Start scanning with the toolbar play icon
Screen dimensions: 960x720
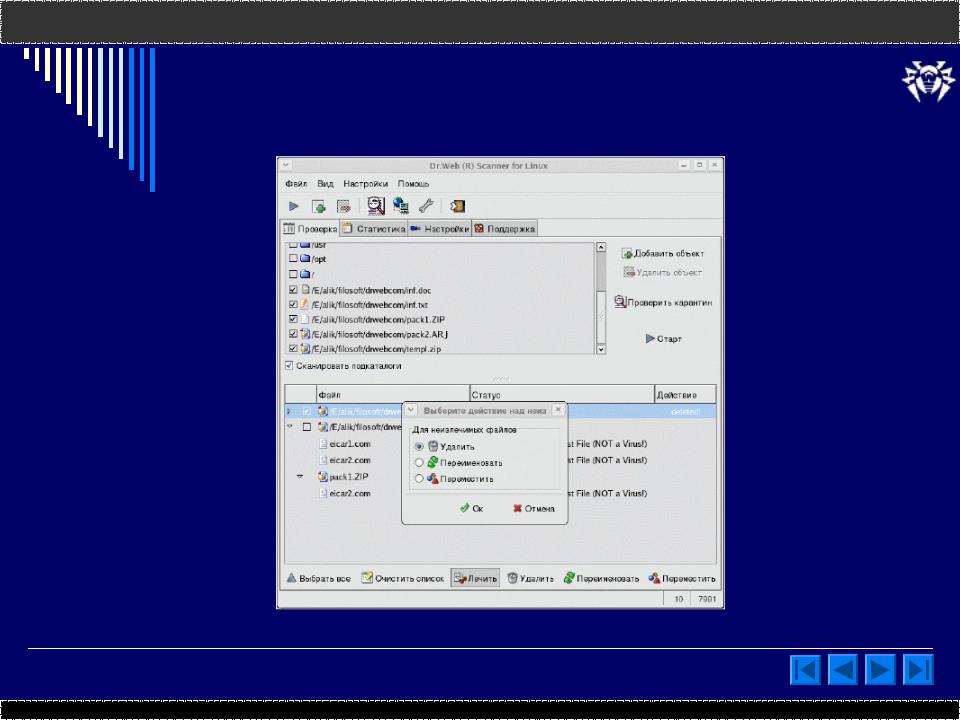294,206
